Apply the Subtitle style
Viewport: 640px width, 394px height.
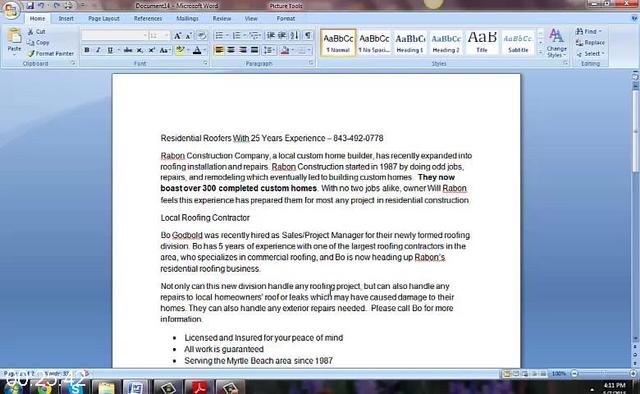pos(518,42)
